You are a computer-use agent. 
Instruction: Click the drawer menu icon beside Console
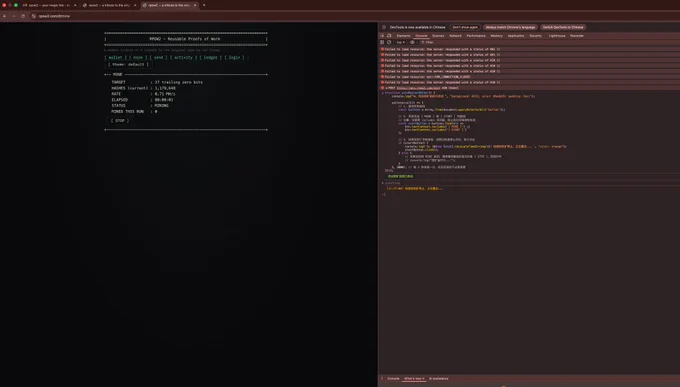tap(382, 379)
